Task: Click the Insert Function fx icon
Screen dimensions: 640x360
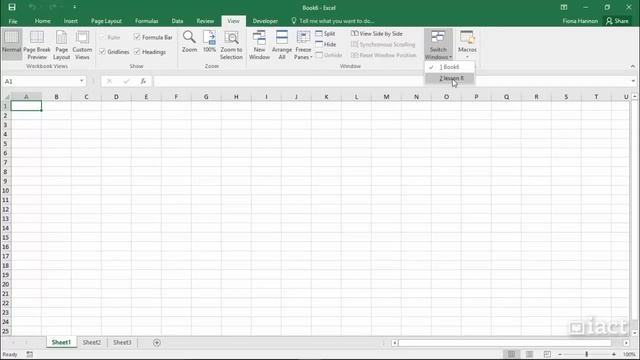Action: click(x=143, y=81)
